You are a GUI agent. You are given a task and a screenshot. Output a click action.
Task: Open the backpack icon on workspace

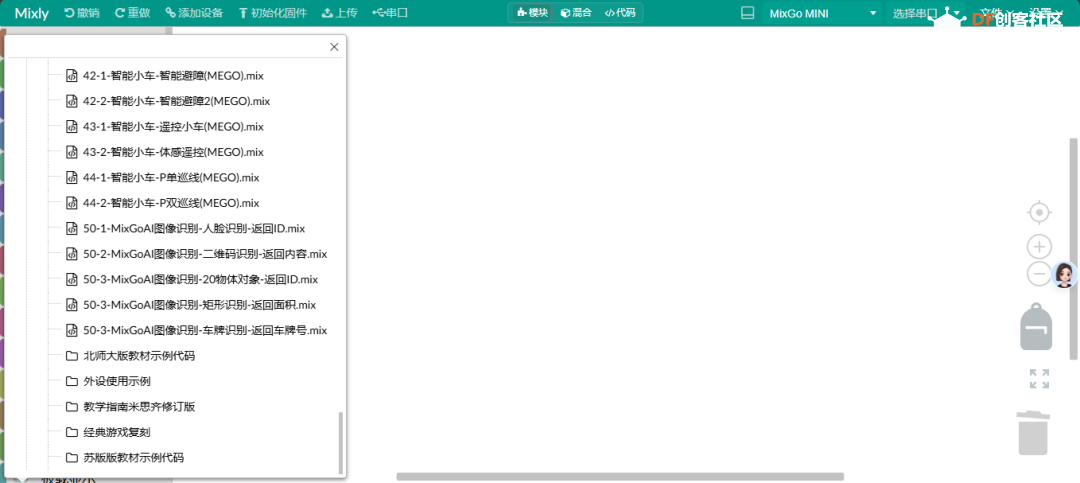1036,327
